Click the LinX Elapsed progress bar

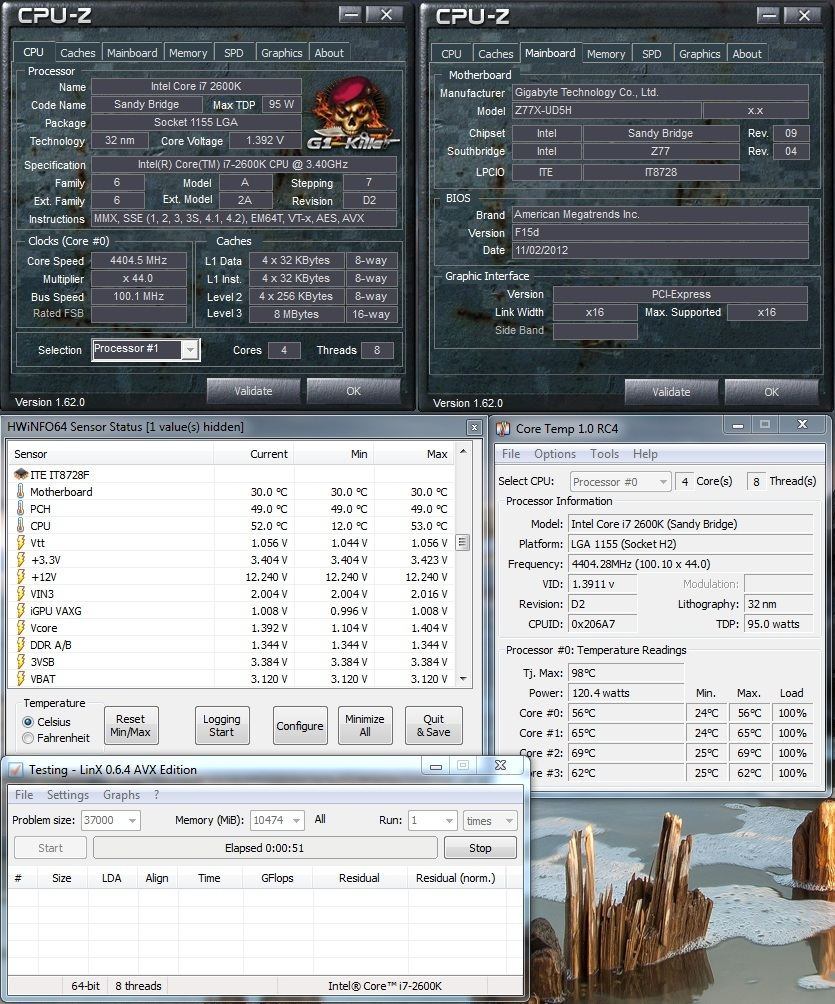click(264, 848)
